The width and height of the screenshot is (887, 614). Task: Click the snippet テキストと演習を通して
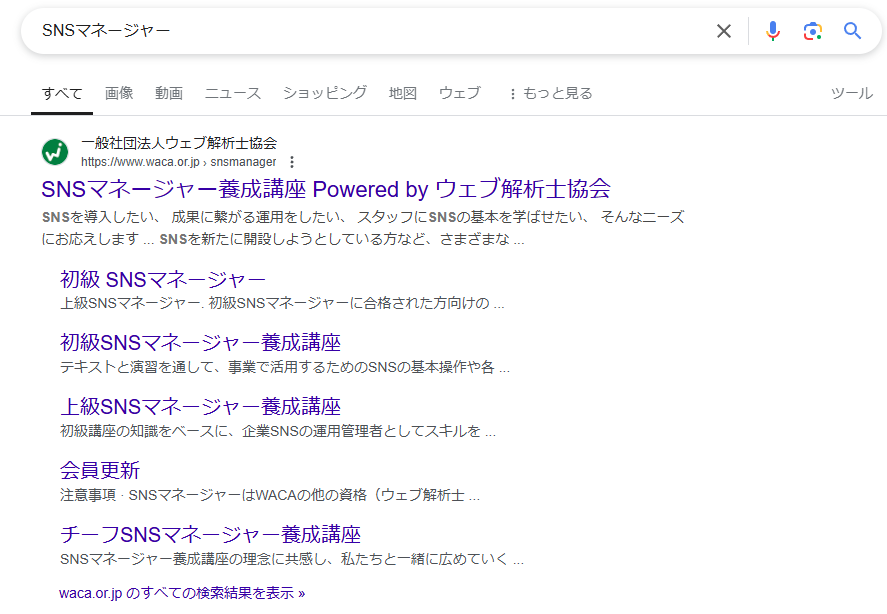coord(285,367)
